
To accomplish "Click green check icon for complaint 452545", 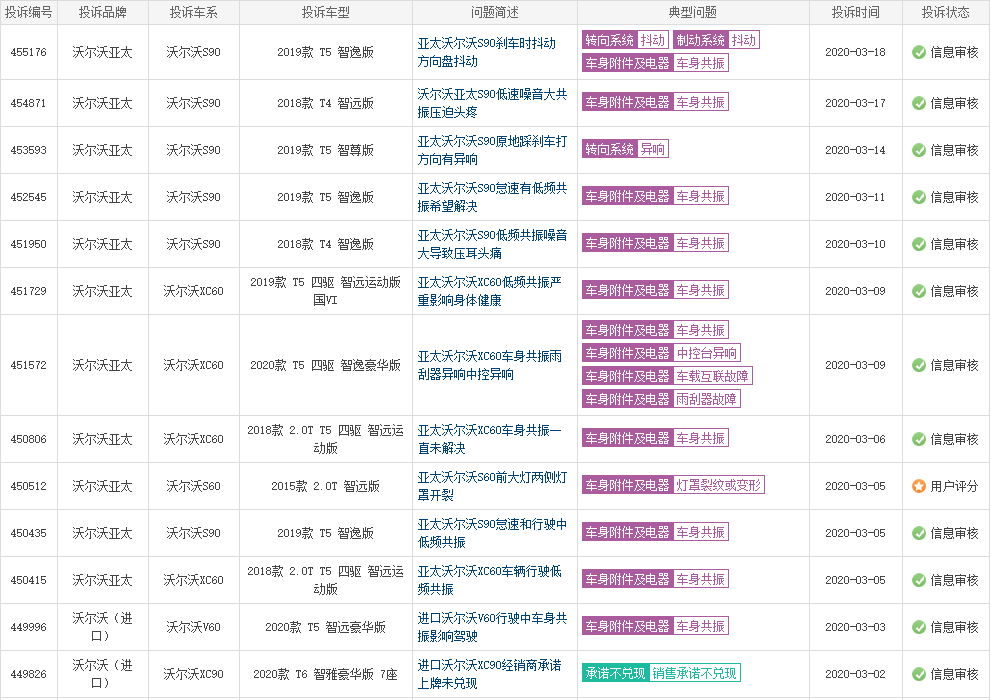I will tap(919, 197).
